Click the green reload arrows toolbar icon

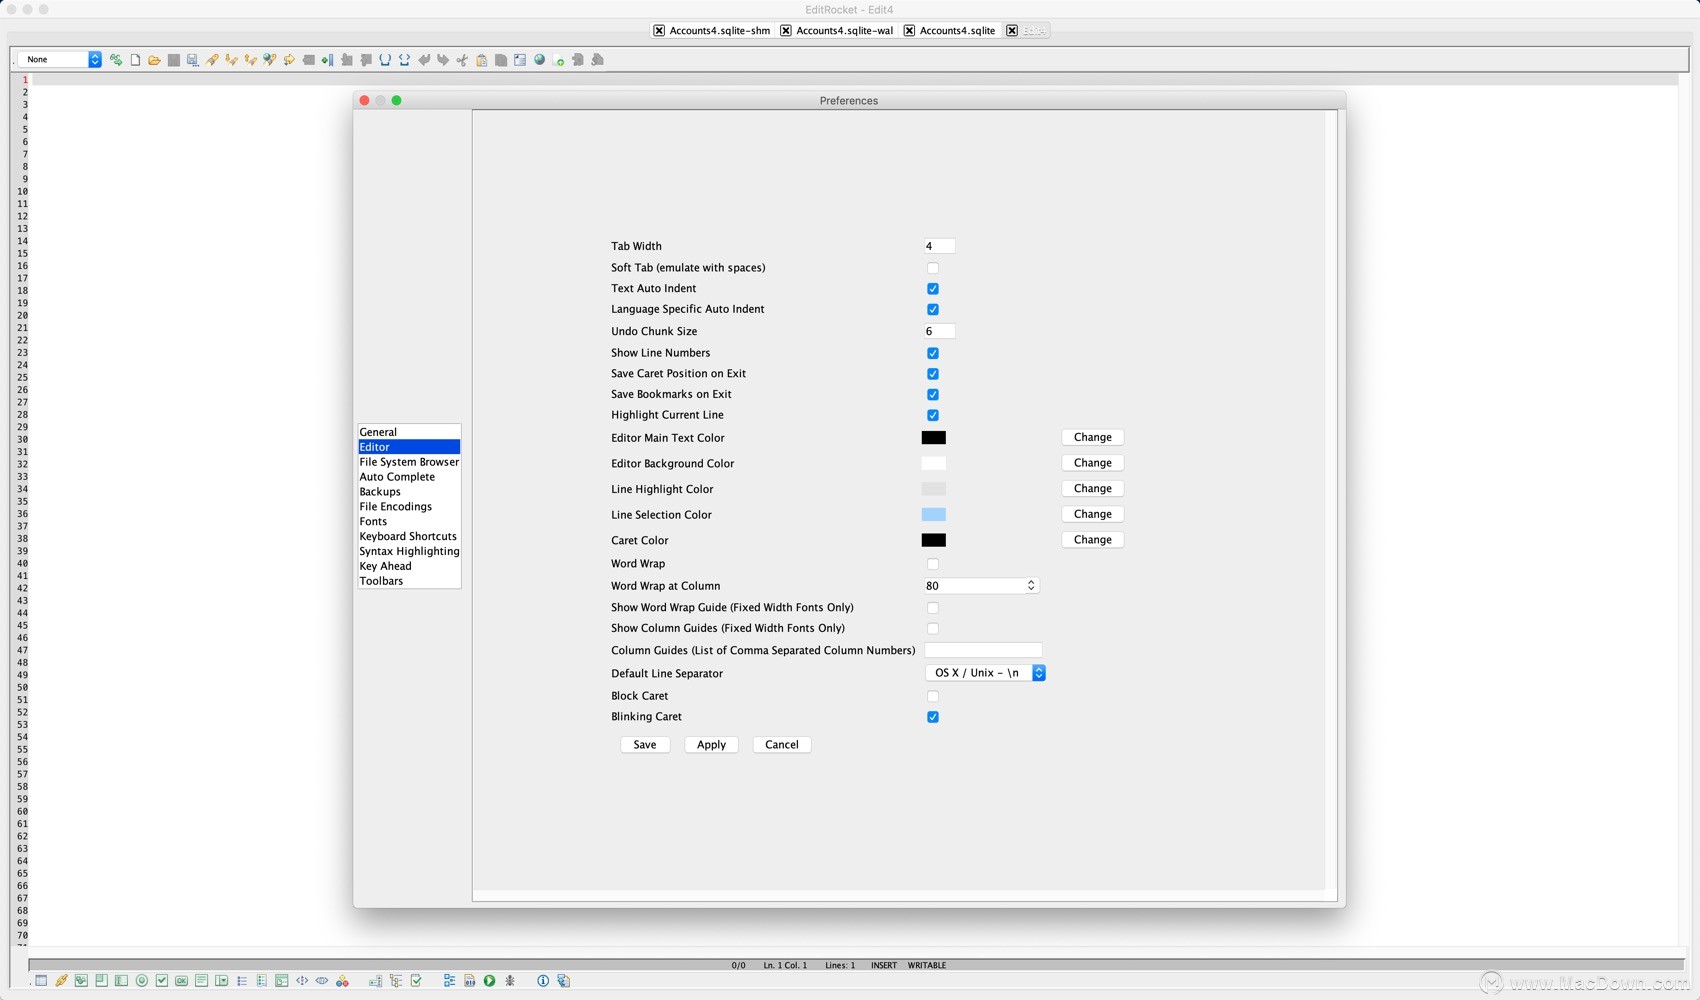coord(116,60)
